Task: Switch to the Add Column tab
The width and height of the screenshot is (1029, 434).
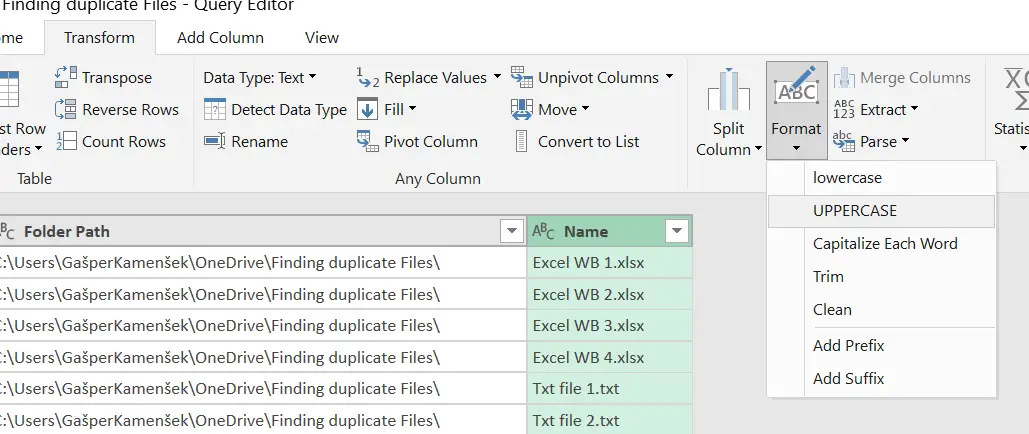Action: pyautogui.click(x=220, y=37)
